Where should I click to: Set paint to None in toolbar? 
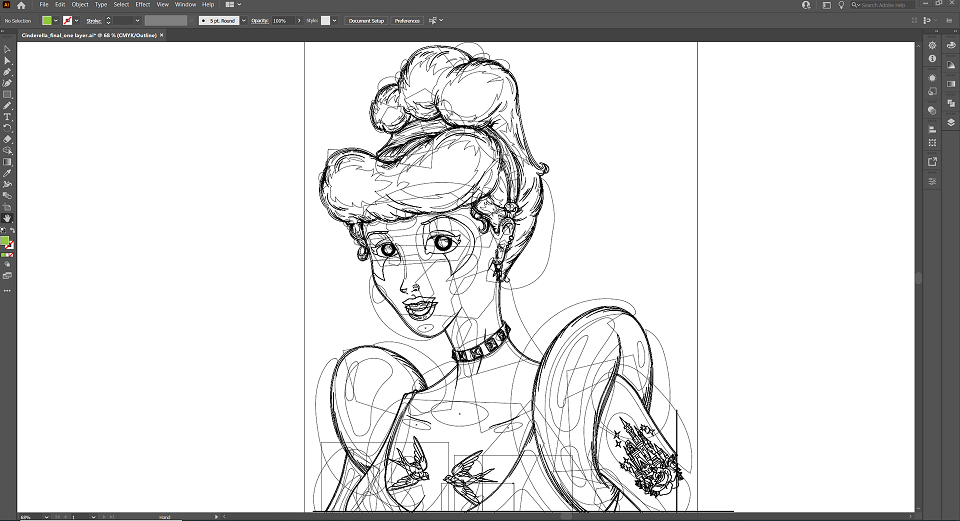point(10,255)
